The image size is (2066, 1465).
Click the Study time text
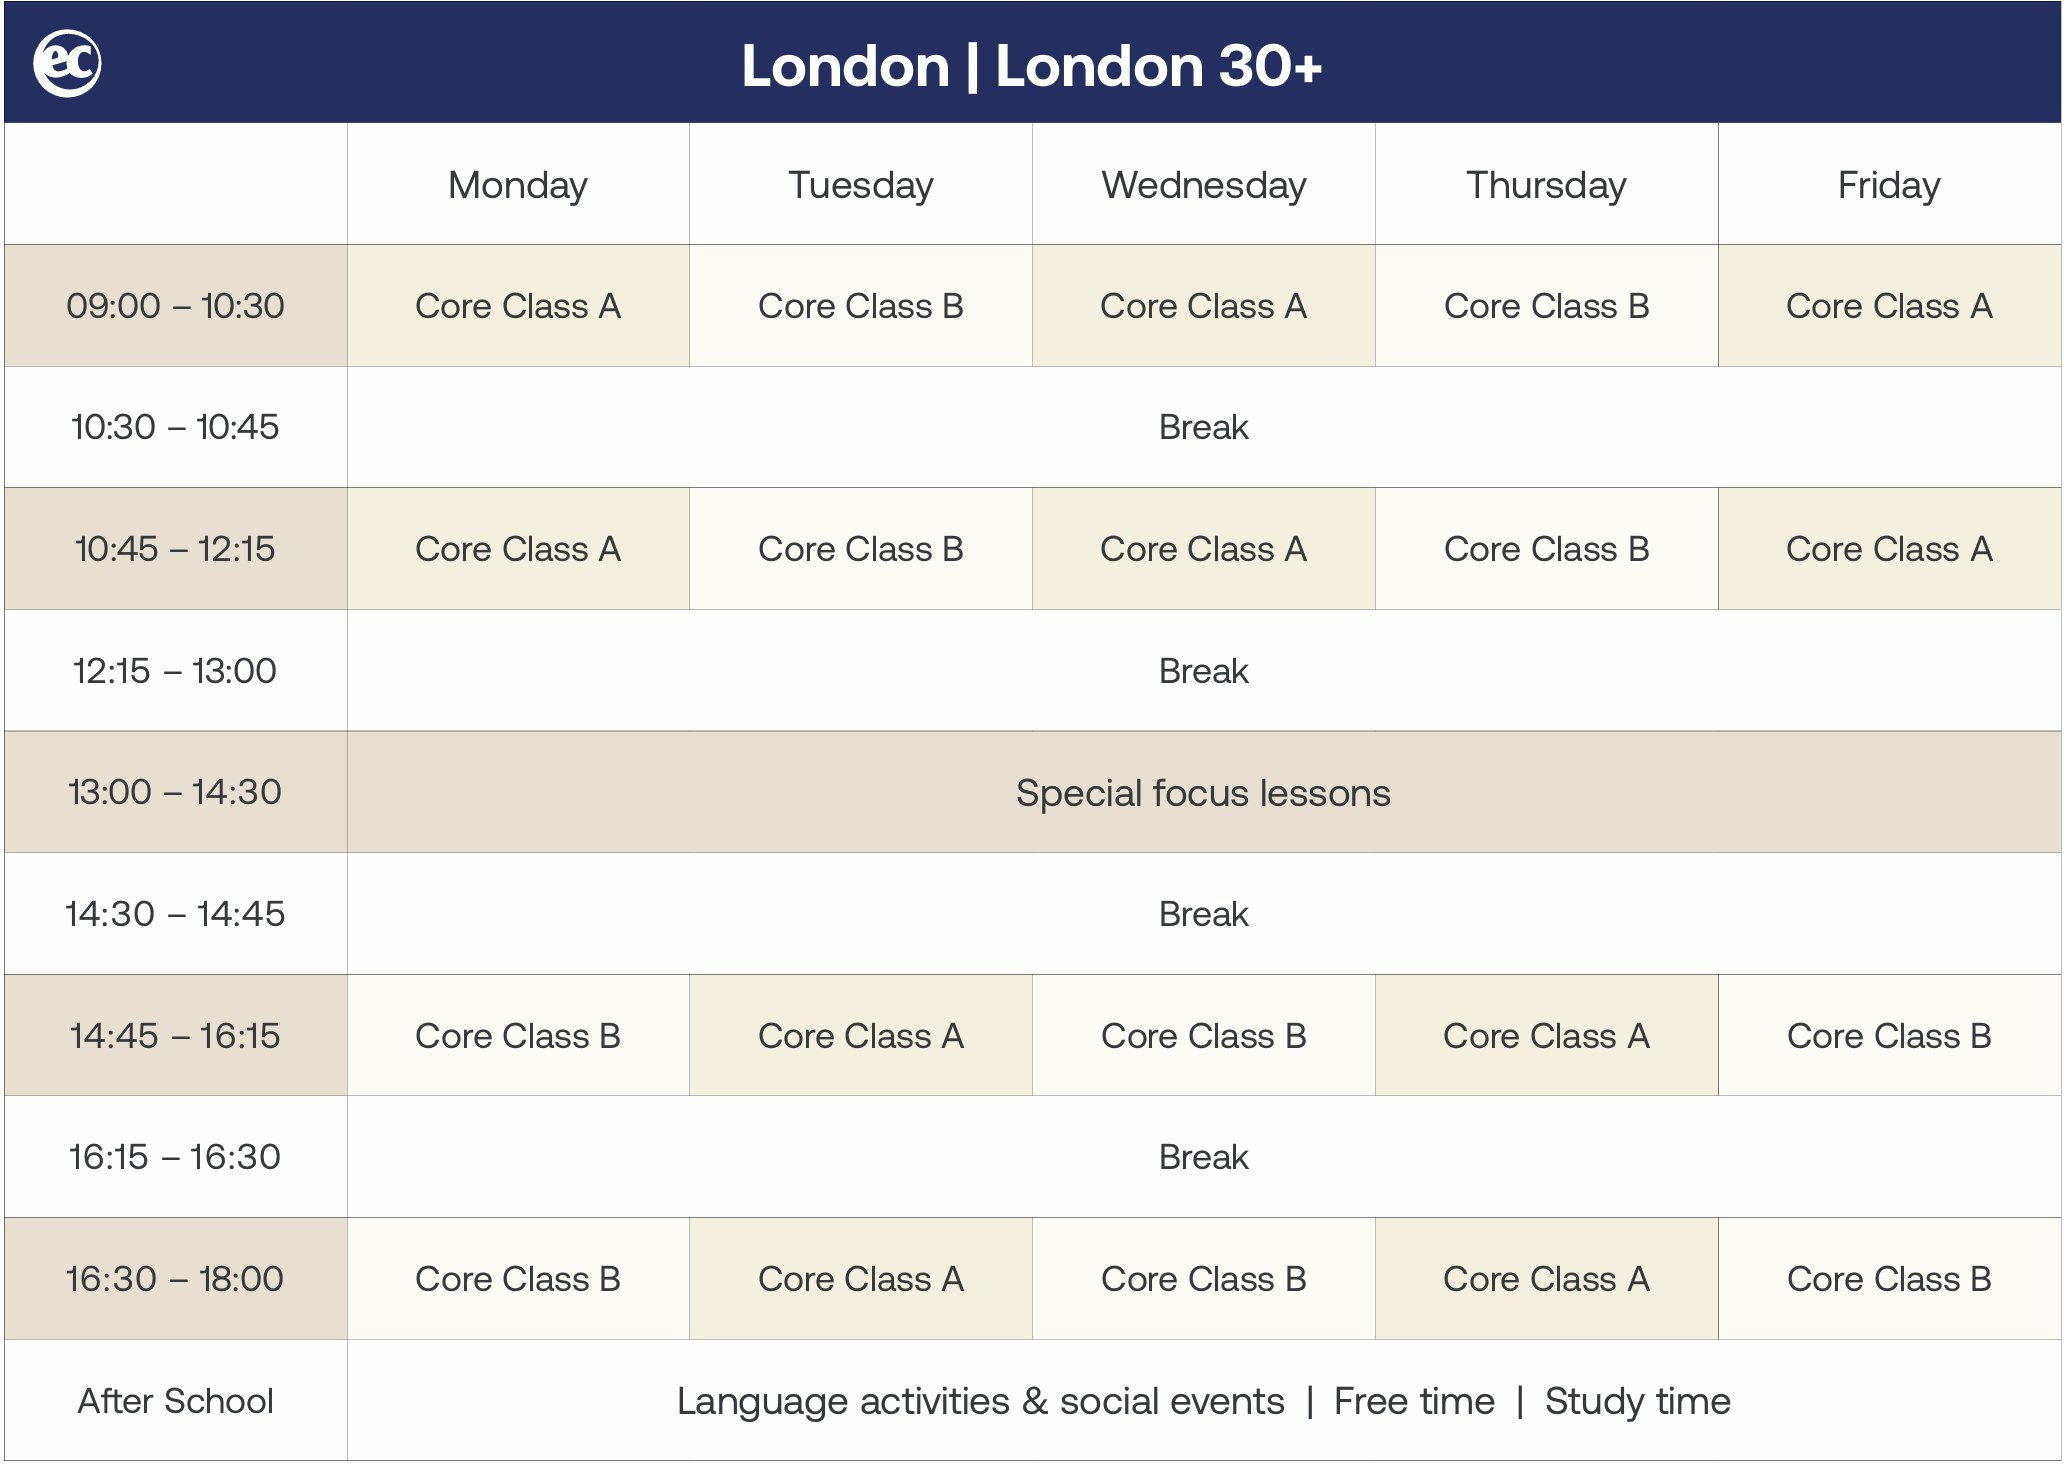click(1637, 1401)
